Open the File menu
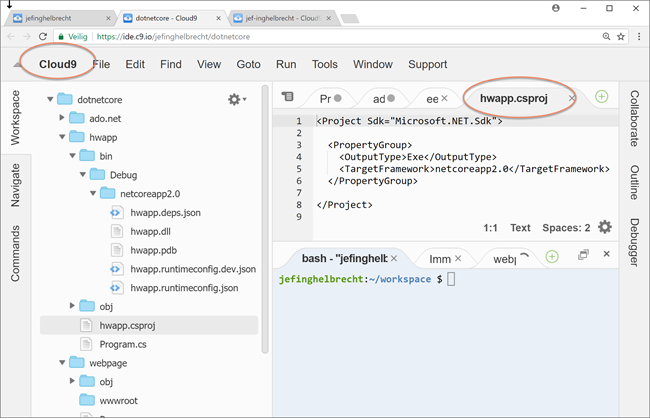 point(101,64)
